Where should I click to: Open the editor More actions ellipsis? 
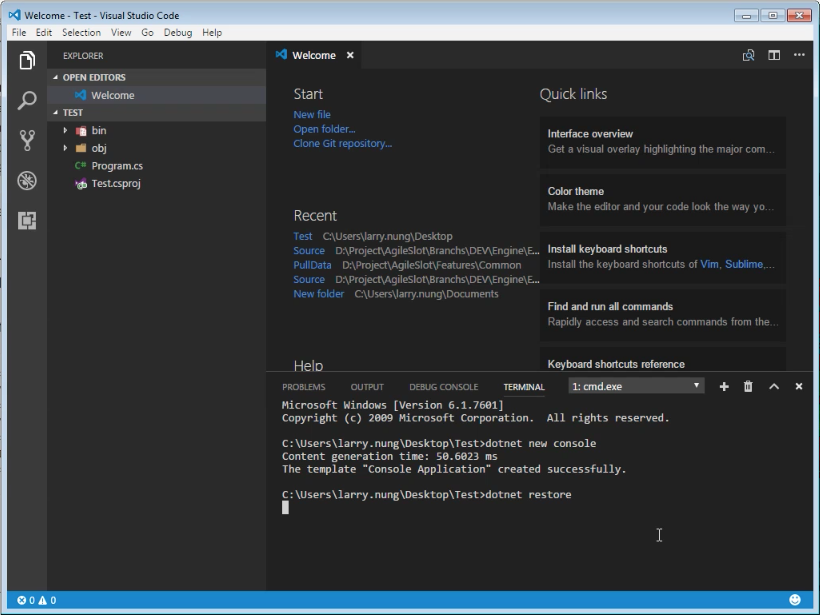(799, 54)
